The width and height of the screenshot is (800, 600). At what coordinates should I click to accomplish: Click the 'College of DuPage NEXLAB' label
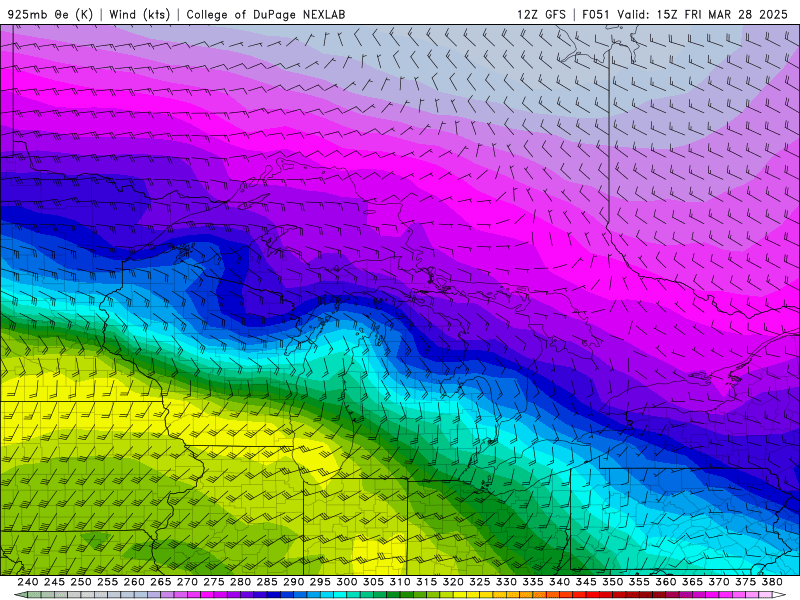point(266,14)
